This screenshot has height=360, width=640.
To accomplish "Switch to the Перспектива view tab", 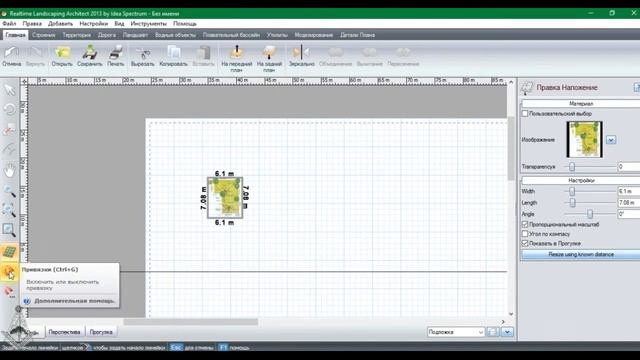I will click(64, 332).
